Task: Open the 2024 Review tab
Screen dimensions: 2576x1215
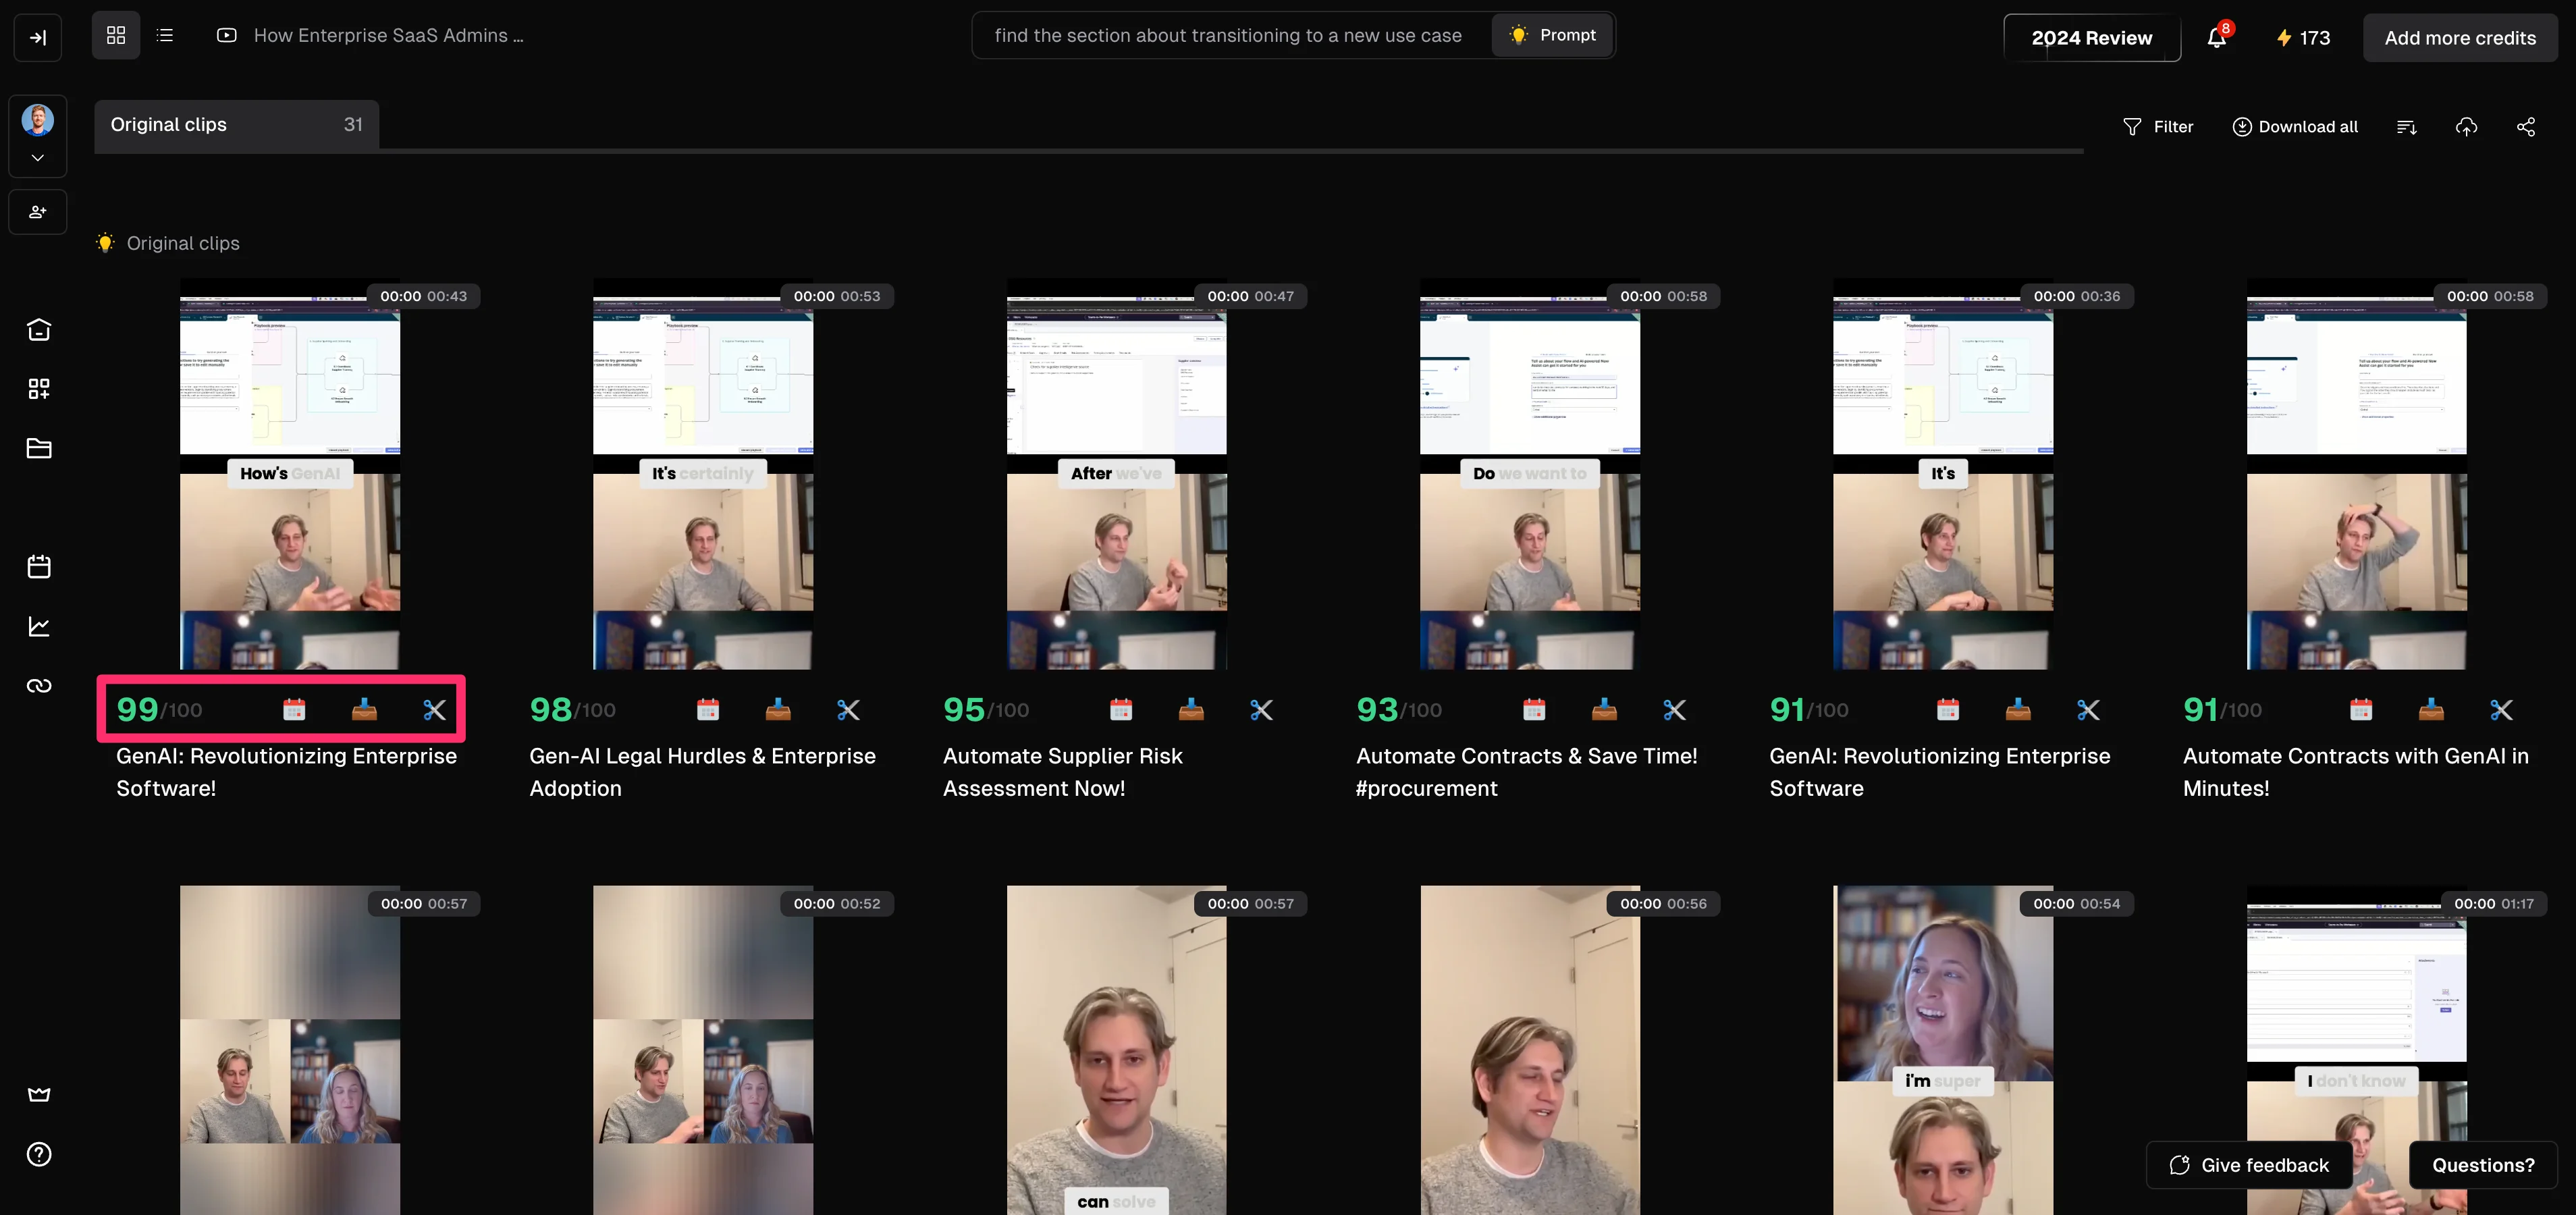Action: point(2091,38)
